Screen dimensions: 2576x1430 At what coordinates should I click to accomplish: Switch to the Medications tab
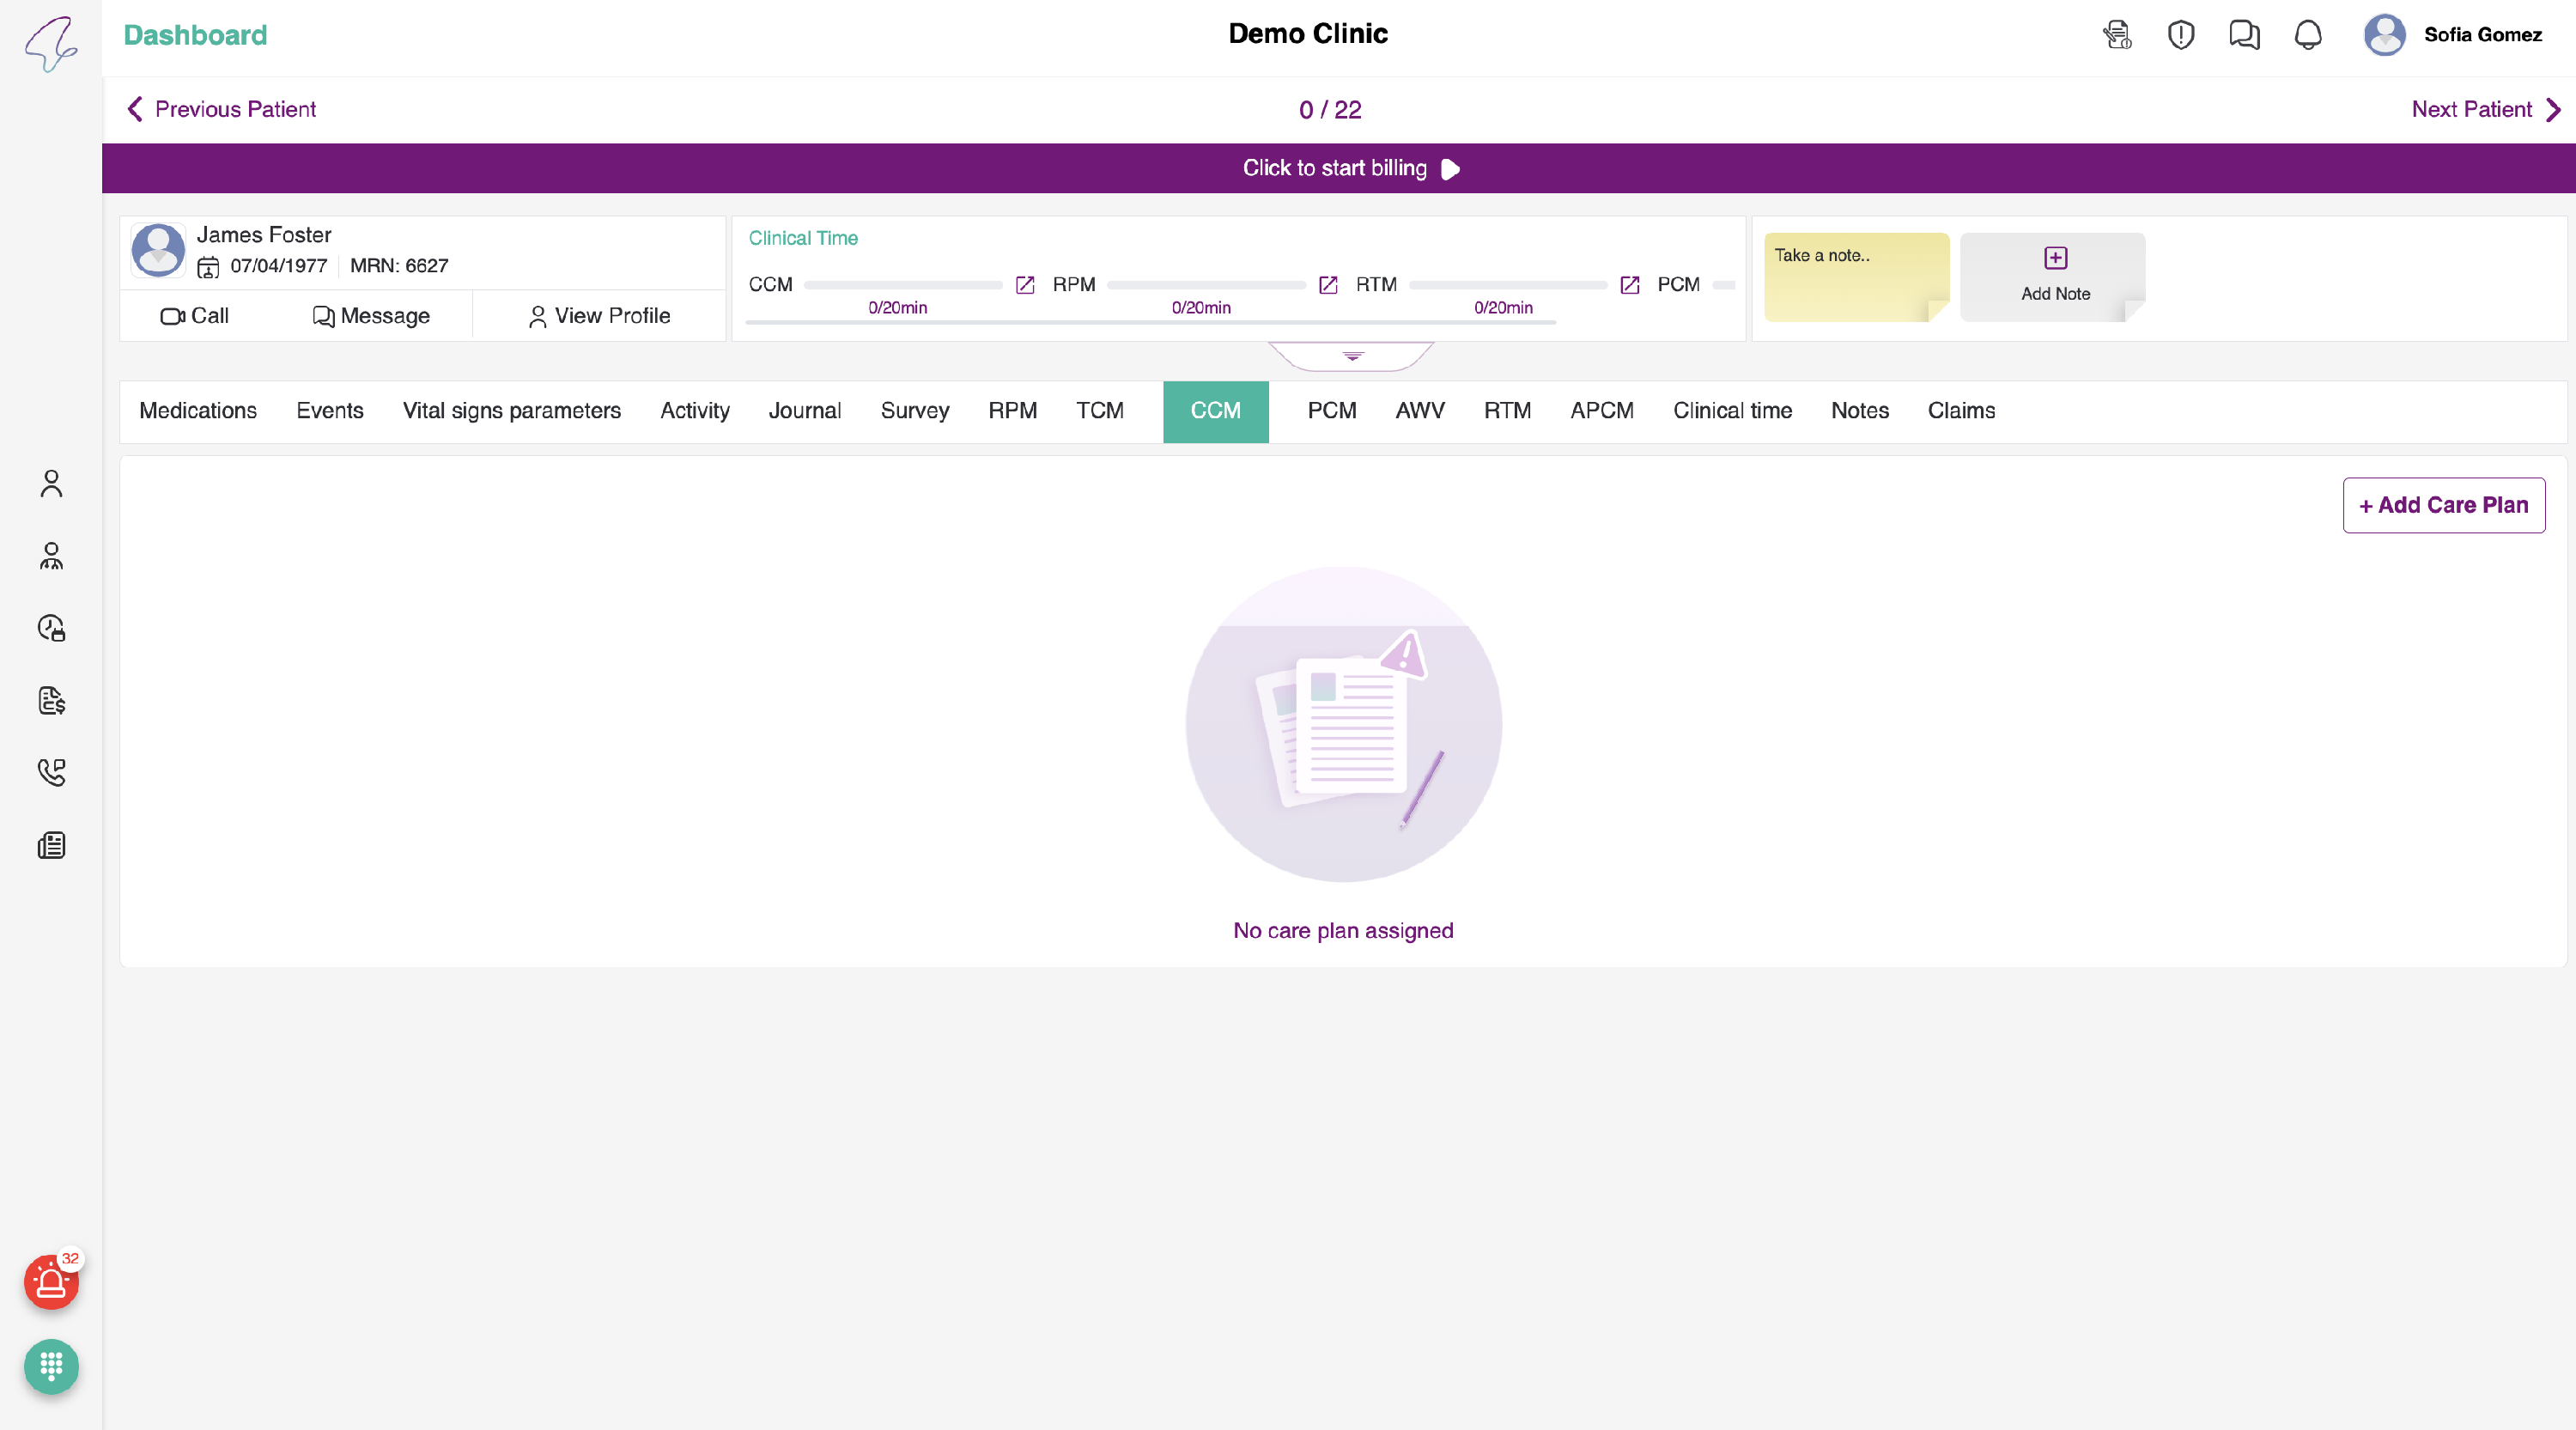197,411
